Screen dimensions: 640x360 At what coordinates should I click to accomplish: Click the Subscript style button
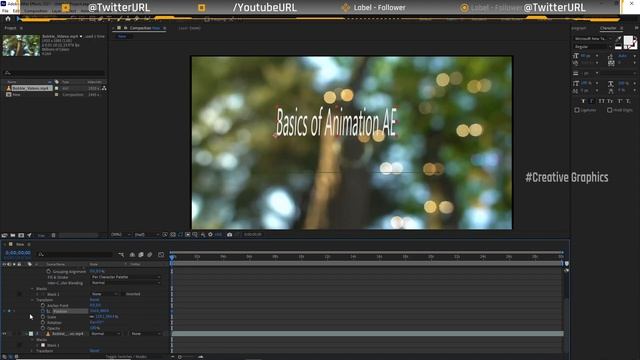click(628, 101)
